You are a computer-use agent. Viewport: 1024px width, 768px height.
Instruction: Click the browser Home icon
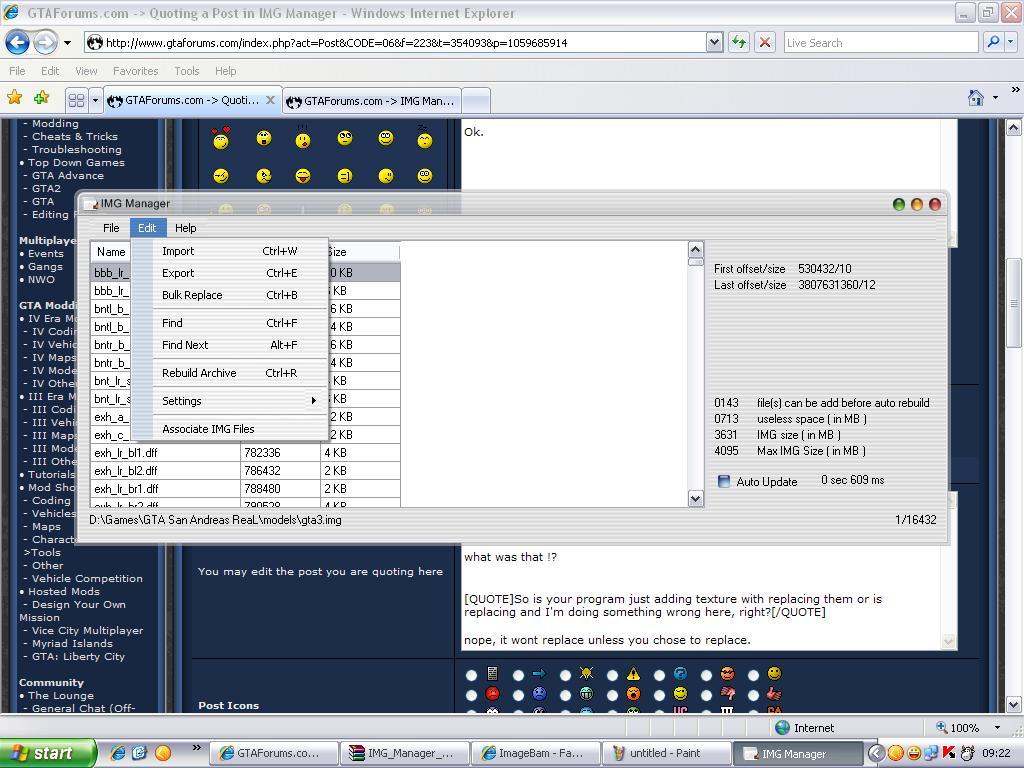tap(976, 98)
